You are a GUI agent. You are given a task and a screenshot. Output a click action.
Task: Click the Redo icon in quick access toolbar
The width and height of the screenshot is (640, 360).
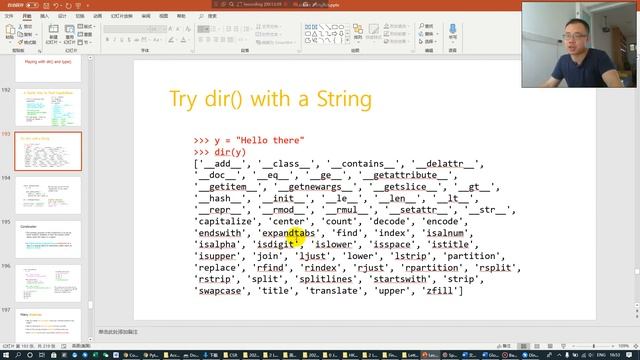tap(68, 5)
